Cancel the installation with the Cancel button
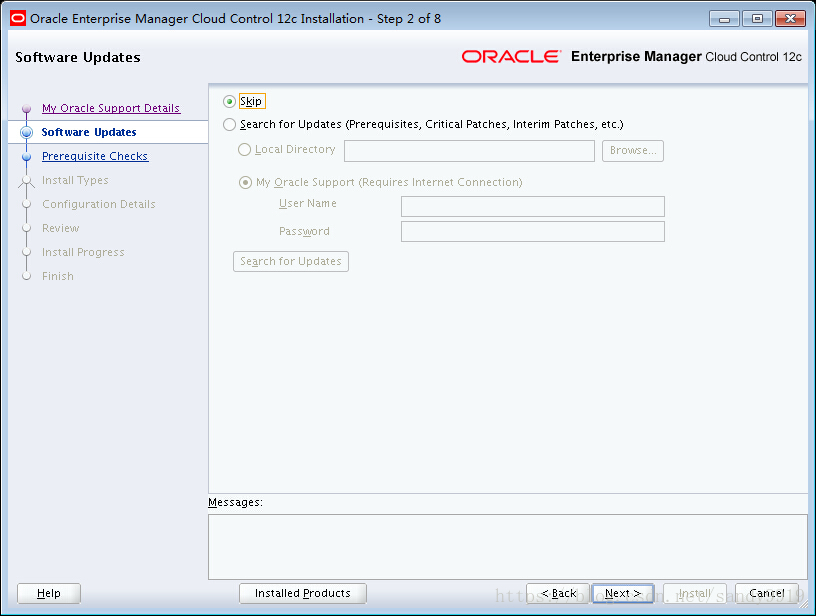 coord(767,593)
